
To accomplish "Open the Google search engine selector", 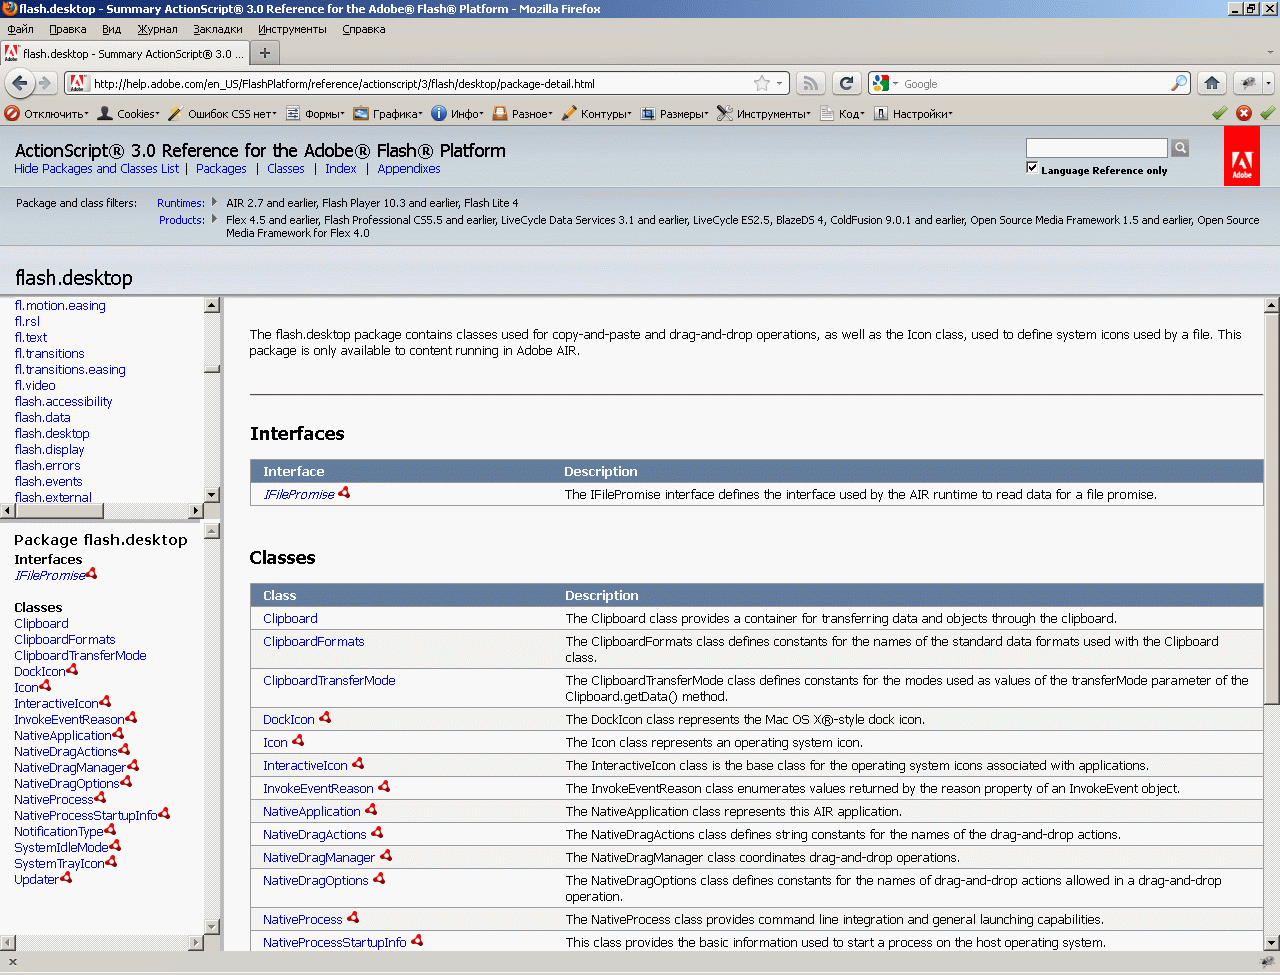I will (x=885, y=84).
